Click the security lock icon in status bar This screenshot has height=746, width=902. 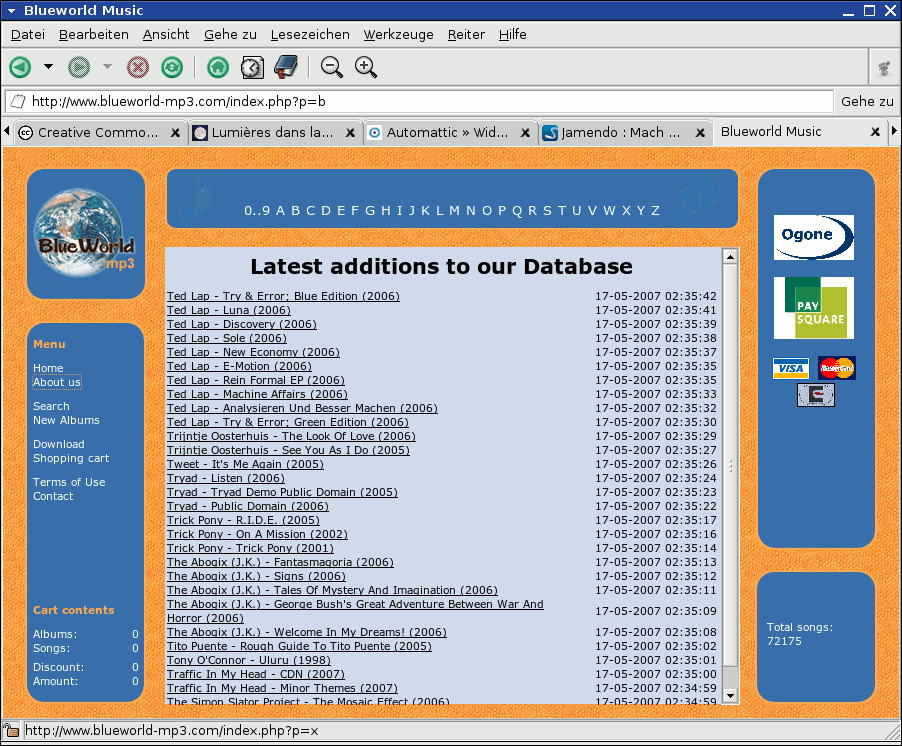(x=11, y=731)
